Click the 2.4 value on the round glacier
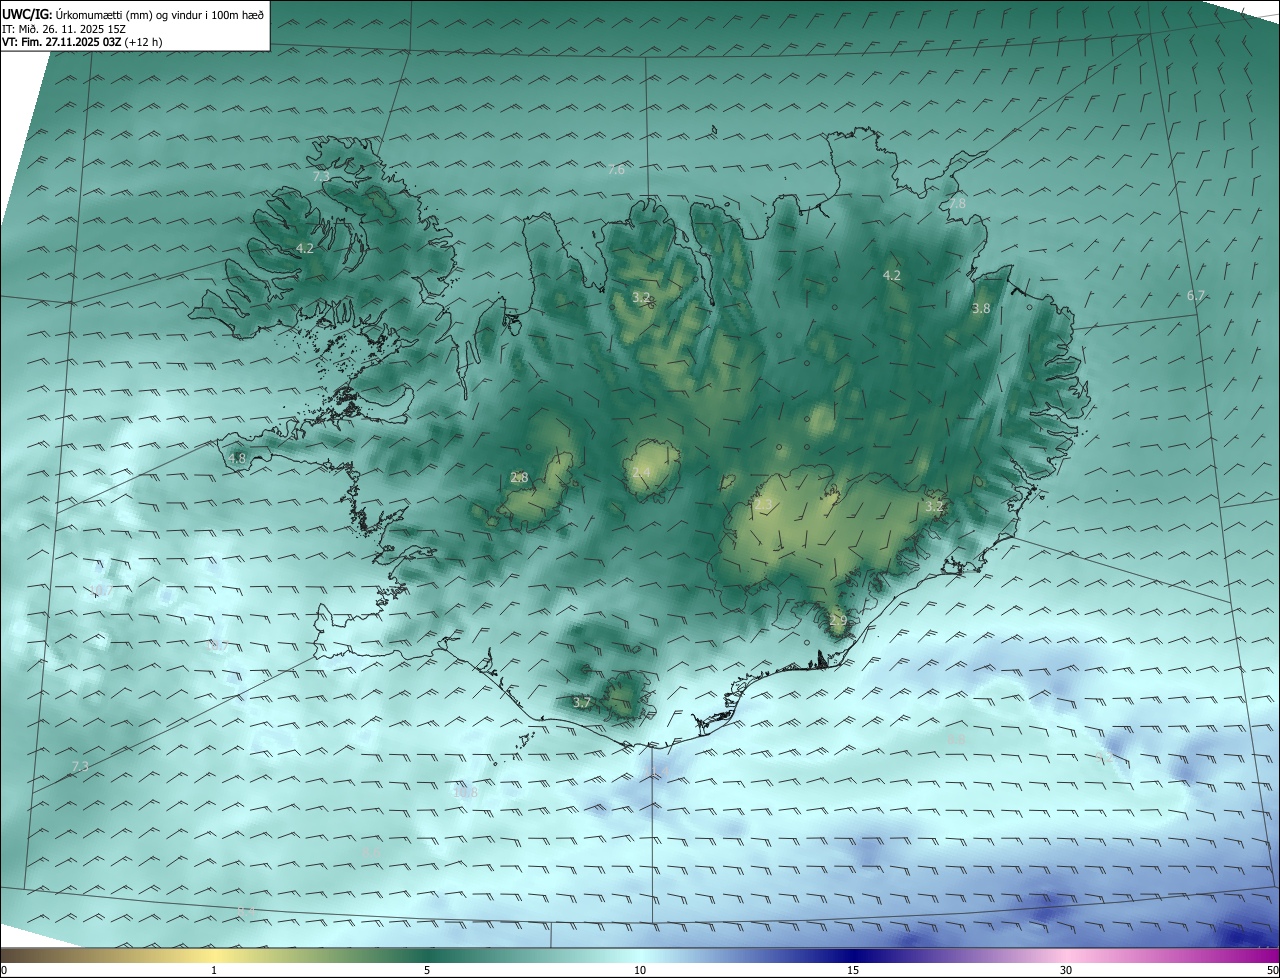The image size is (1280, 978). pyautogui.click(x=641, y=472)
